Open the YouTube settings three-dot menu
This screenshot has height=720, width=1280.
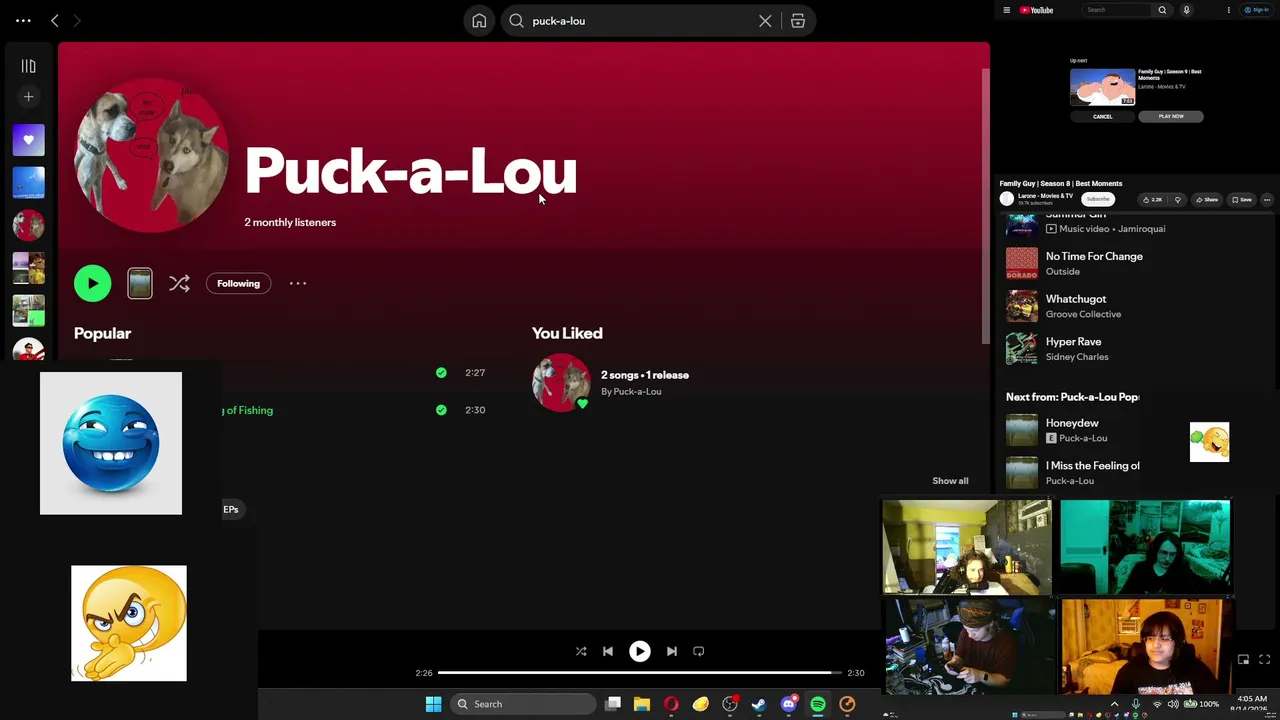pos(1229,10)
